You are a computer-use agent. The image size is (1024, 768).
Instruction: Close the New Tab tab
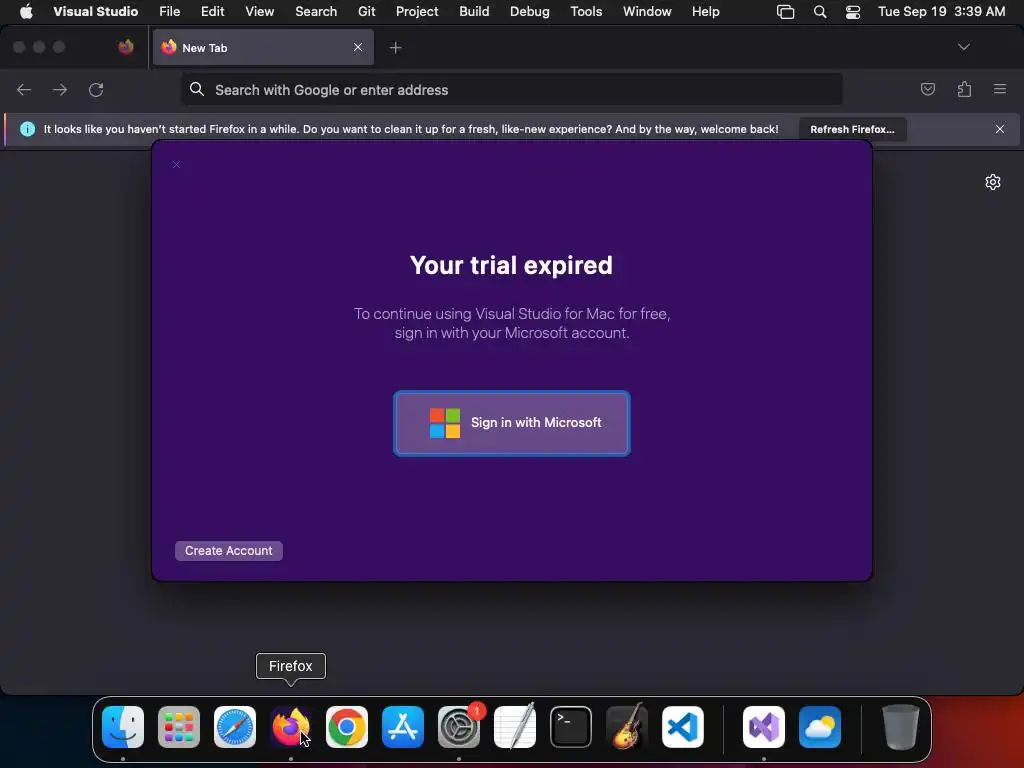coord(358,47)
